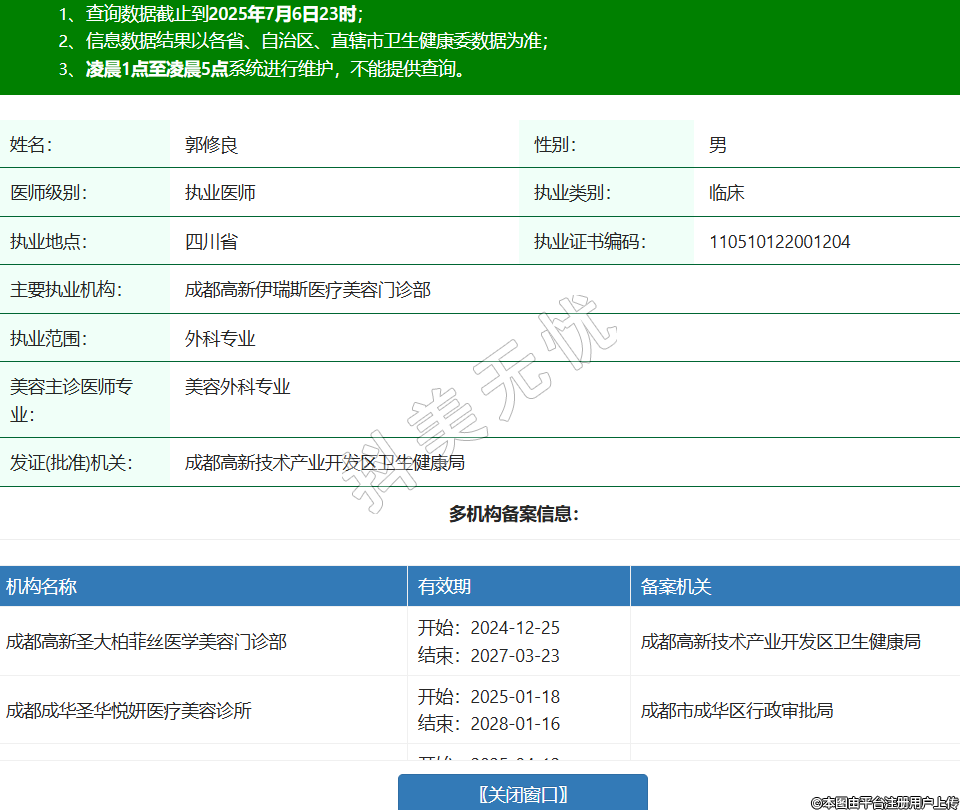Image resolution: width=960 pixels, height=810 pixels.
Task: Click 成都高新伊瑞斯医疗美容门诊部 institution text
Action: [307, 290]
